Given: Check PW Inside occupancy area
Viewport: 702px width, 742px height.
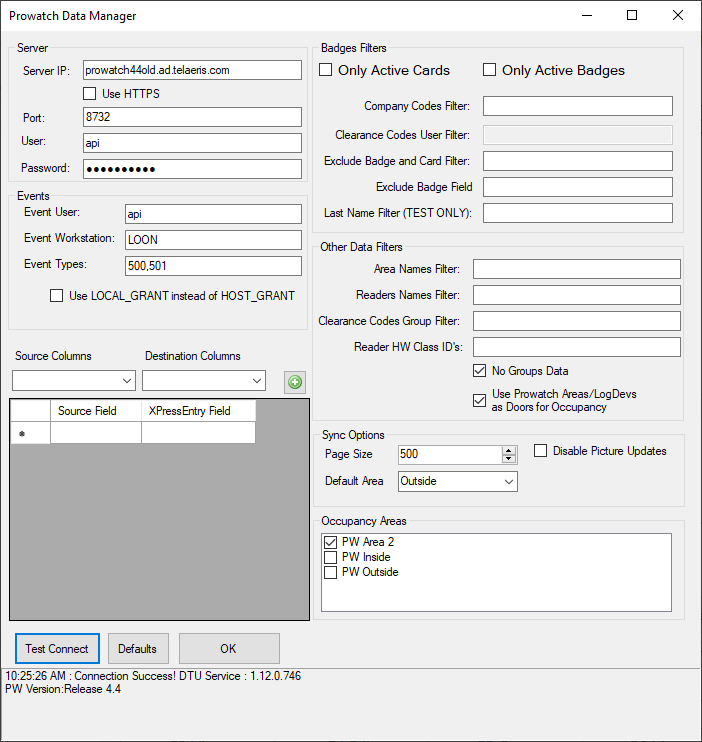Looking at the screenshot, I should pos(331,557).
